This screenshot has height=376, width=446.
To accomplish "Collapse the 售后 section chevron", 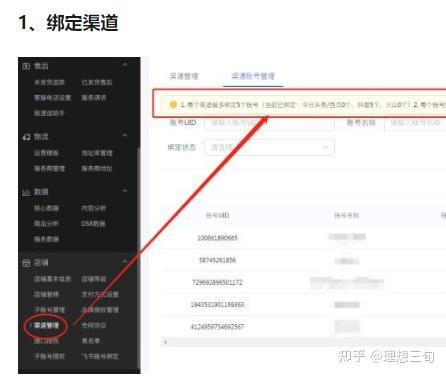I will tap(125, 65).
